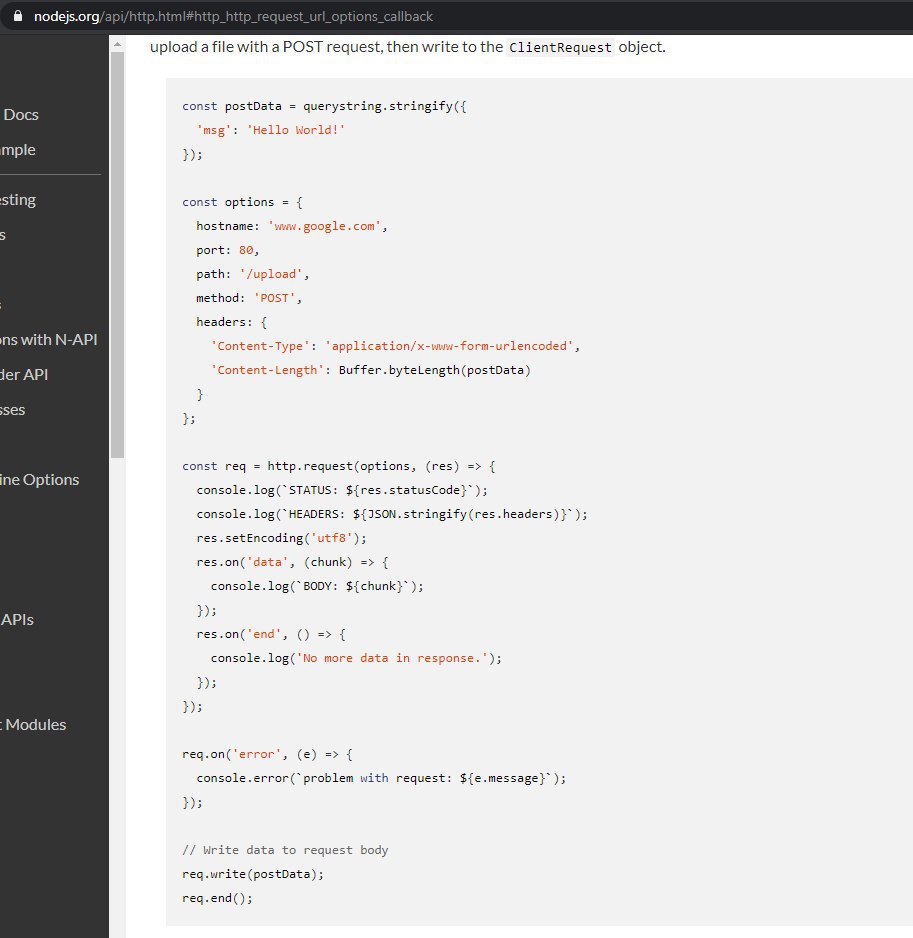The width and height of the screenshot is (913, 938).
Task: Click the sidebar scrollbar thumb
Action: [117, 255]
